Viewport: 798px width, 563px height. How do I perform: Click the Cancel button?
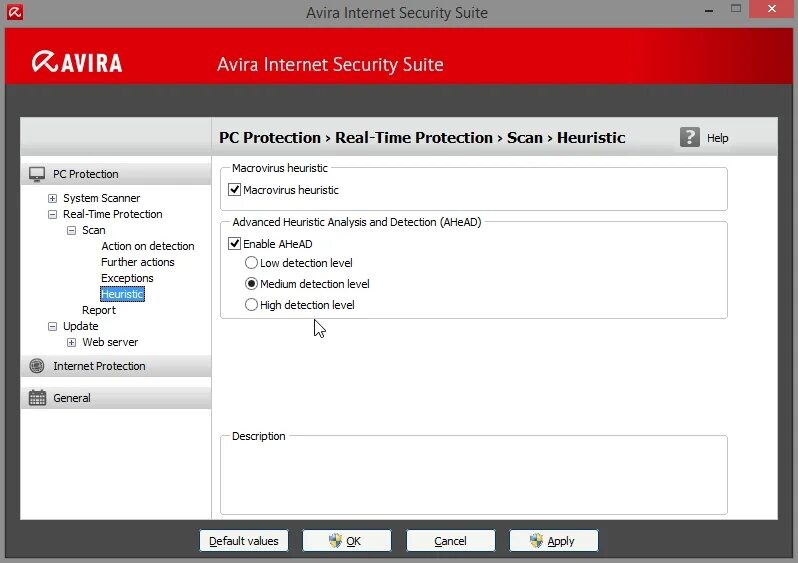click(450, 541)
